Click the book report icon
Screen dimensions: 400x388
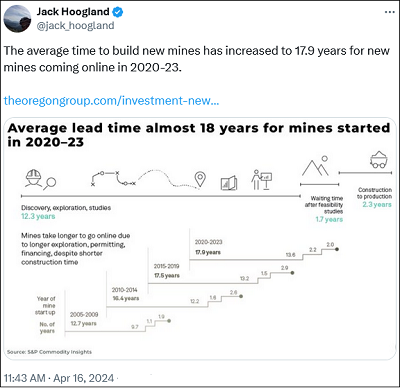(x=229, y=183)
